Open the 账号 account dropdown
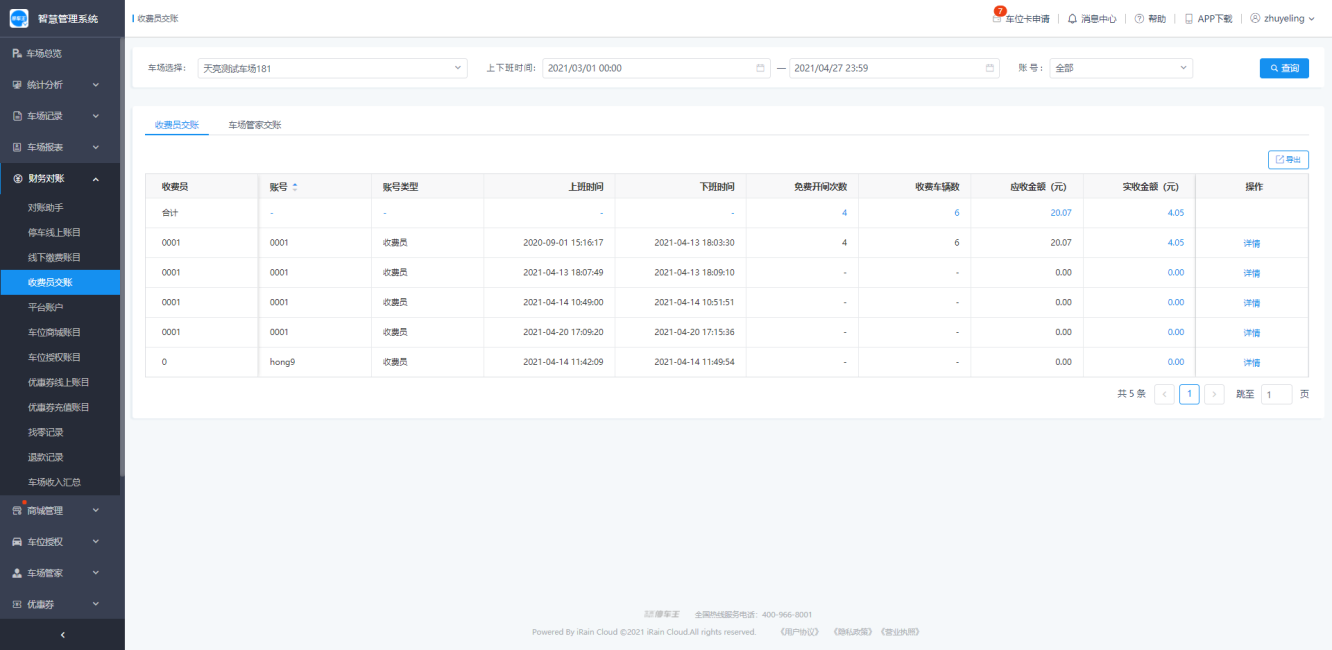Viewport: 1332px width, 650px height. pos(1120,68)
